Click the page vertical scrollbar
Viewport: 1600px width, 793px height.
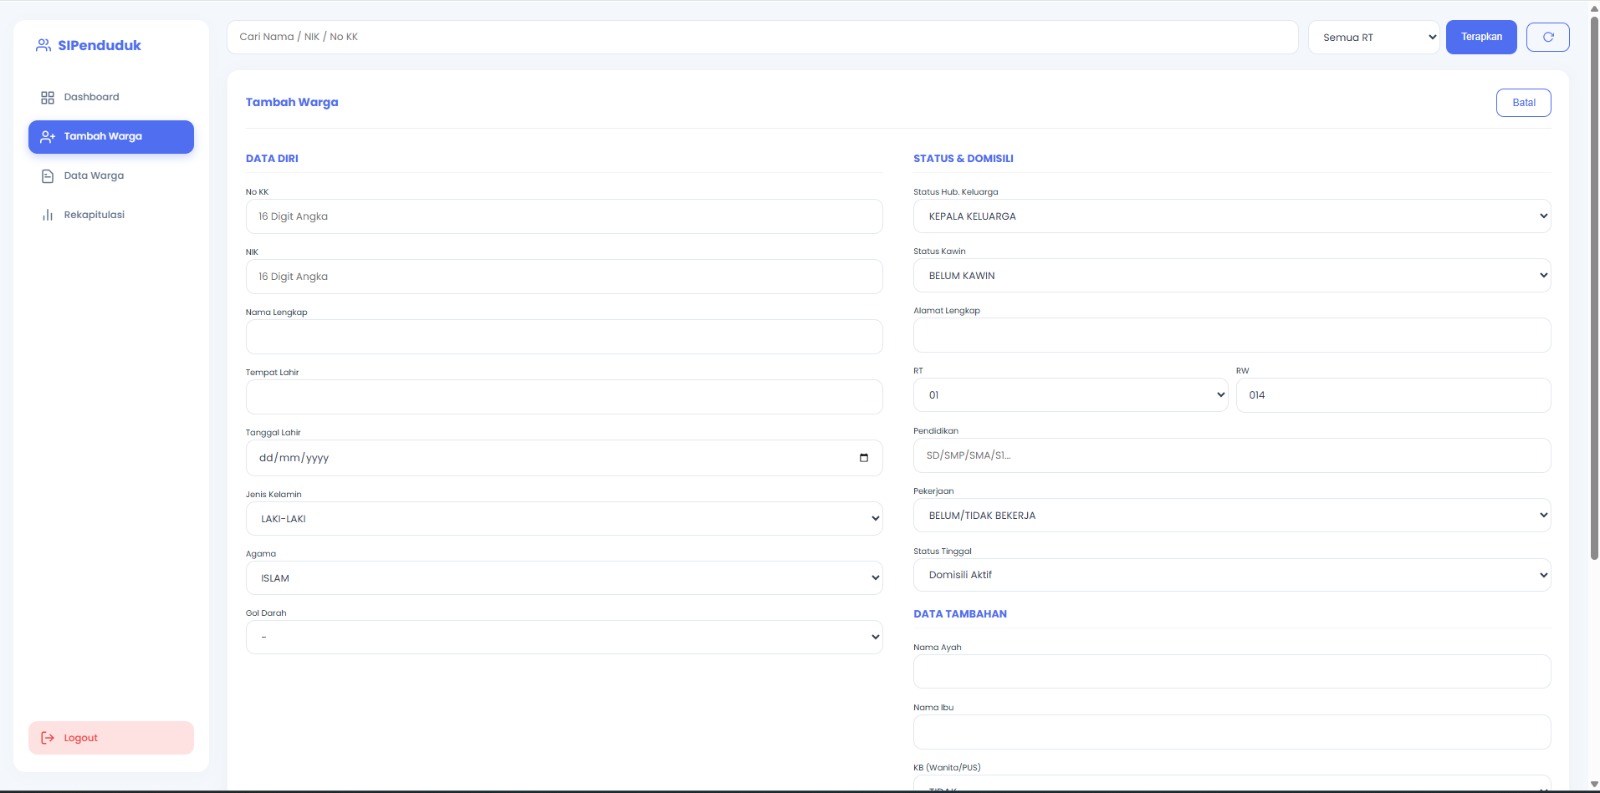pos(1594,300)
